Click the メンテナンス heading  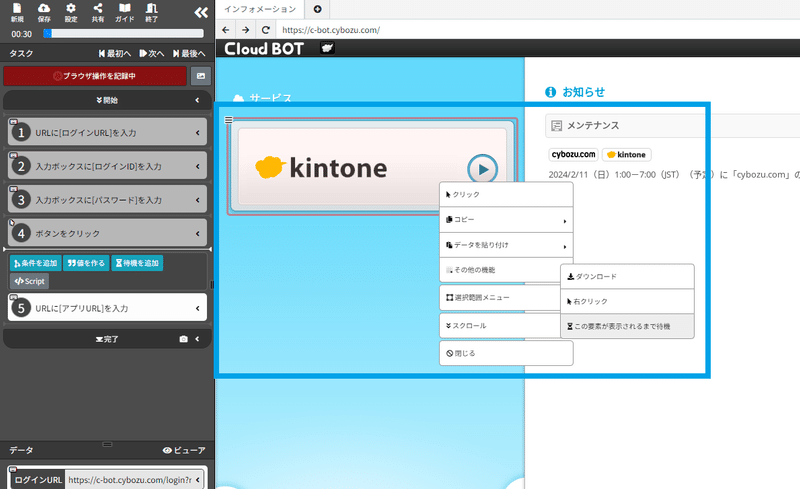593,126
